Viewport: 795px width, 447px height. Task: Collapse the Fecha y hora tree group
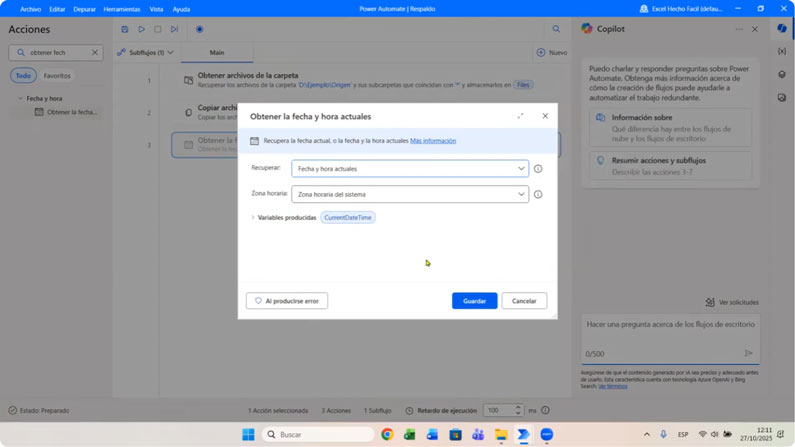20,98
